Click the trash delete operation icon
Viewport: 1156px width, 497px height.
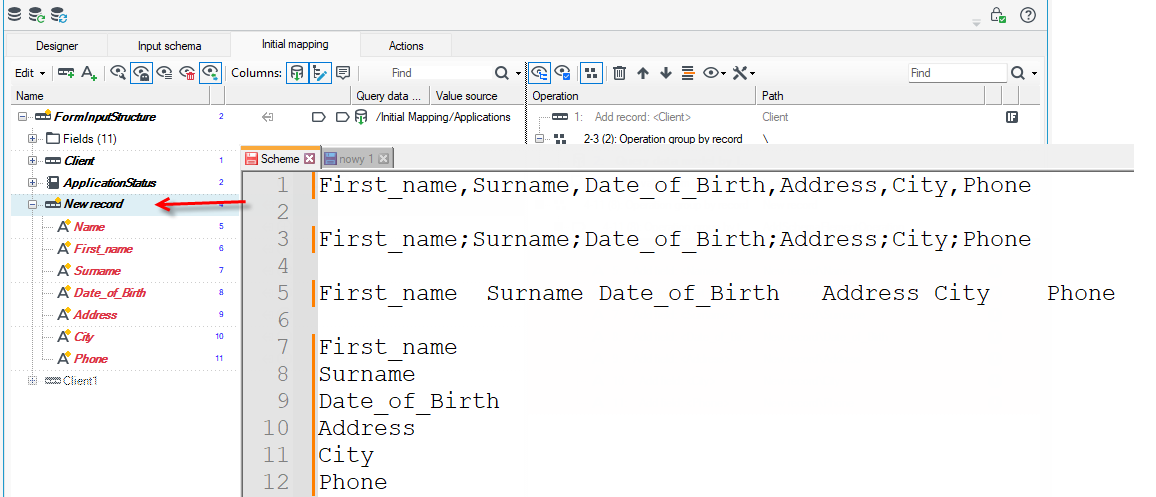620,73
